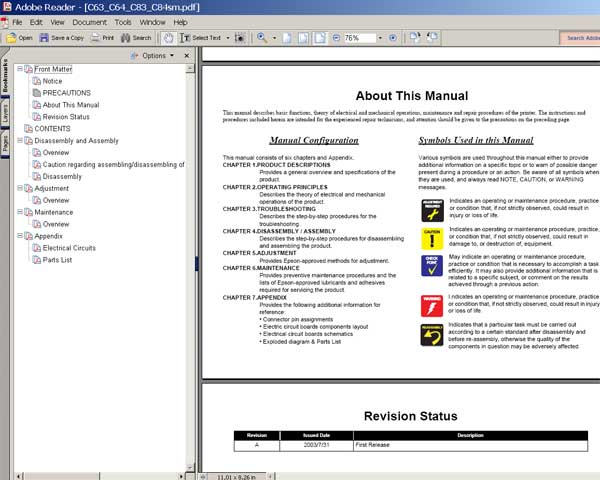600x480 pixels.
Task: Click into the 76% zoom field
Action: click(360, 38)
